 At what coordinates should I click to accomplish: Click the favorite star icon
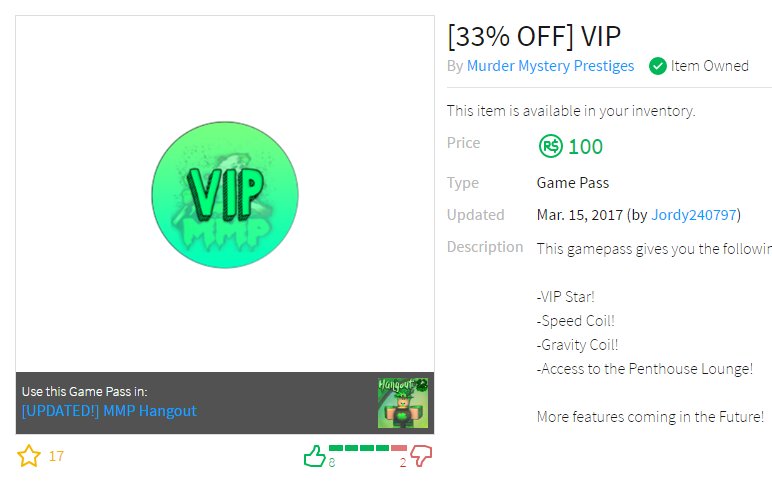click(29, 456)
